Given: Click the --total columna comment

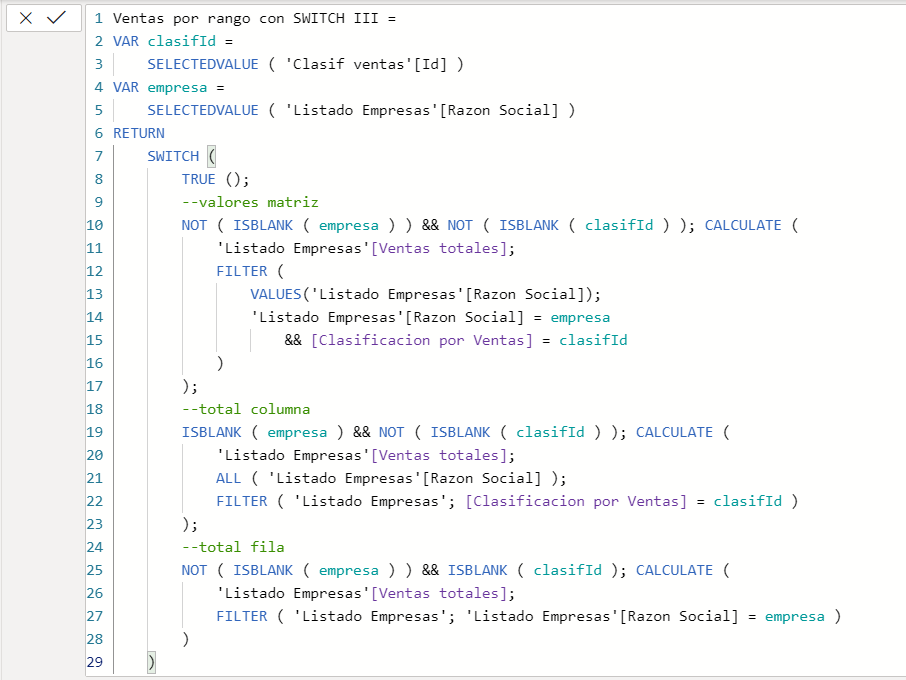Looking at the screenshot, I should tap(246, 409).
